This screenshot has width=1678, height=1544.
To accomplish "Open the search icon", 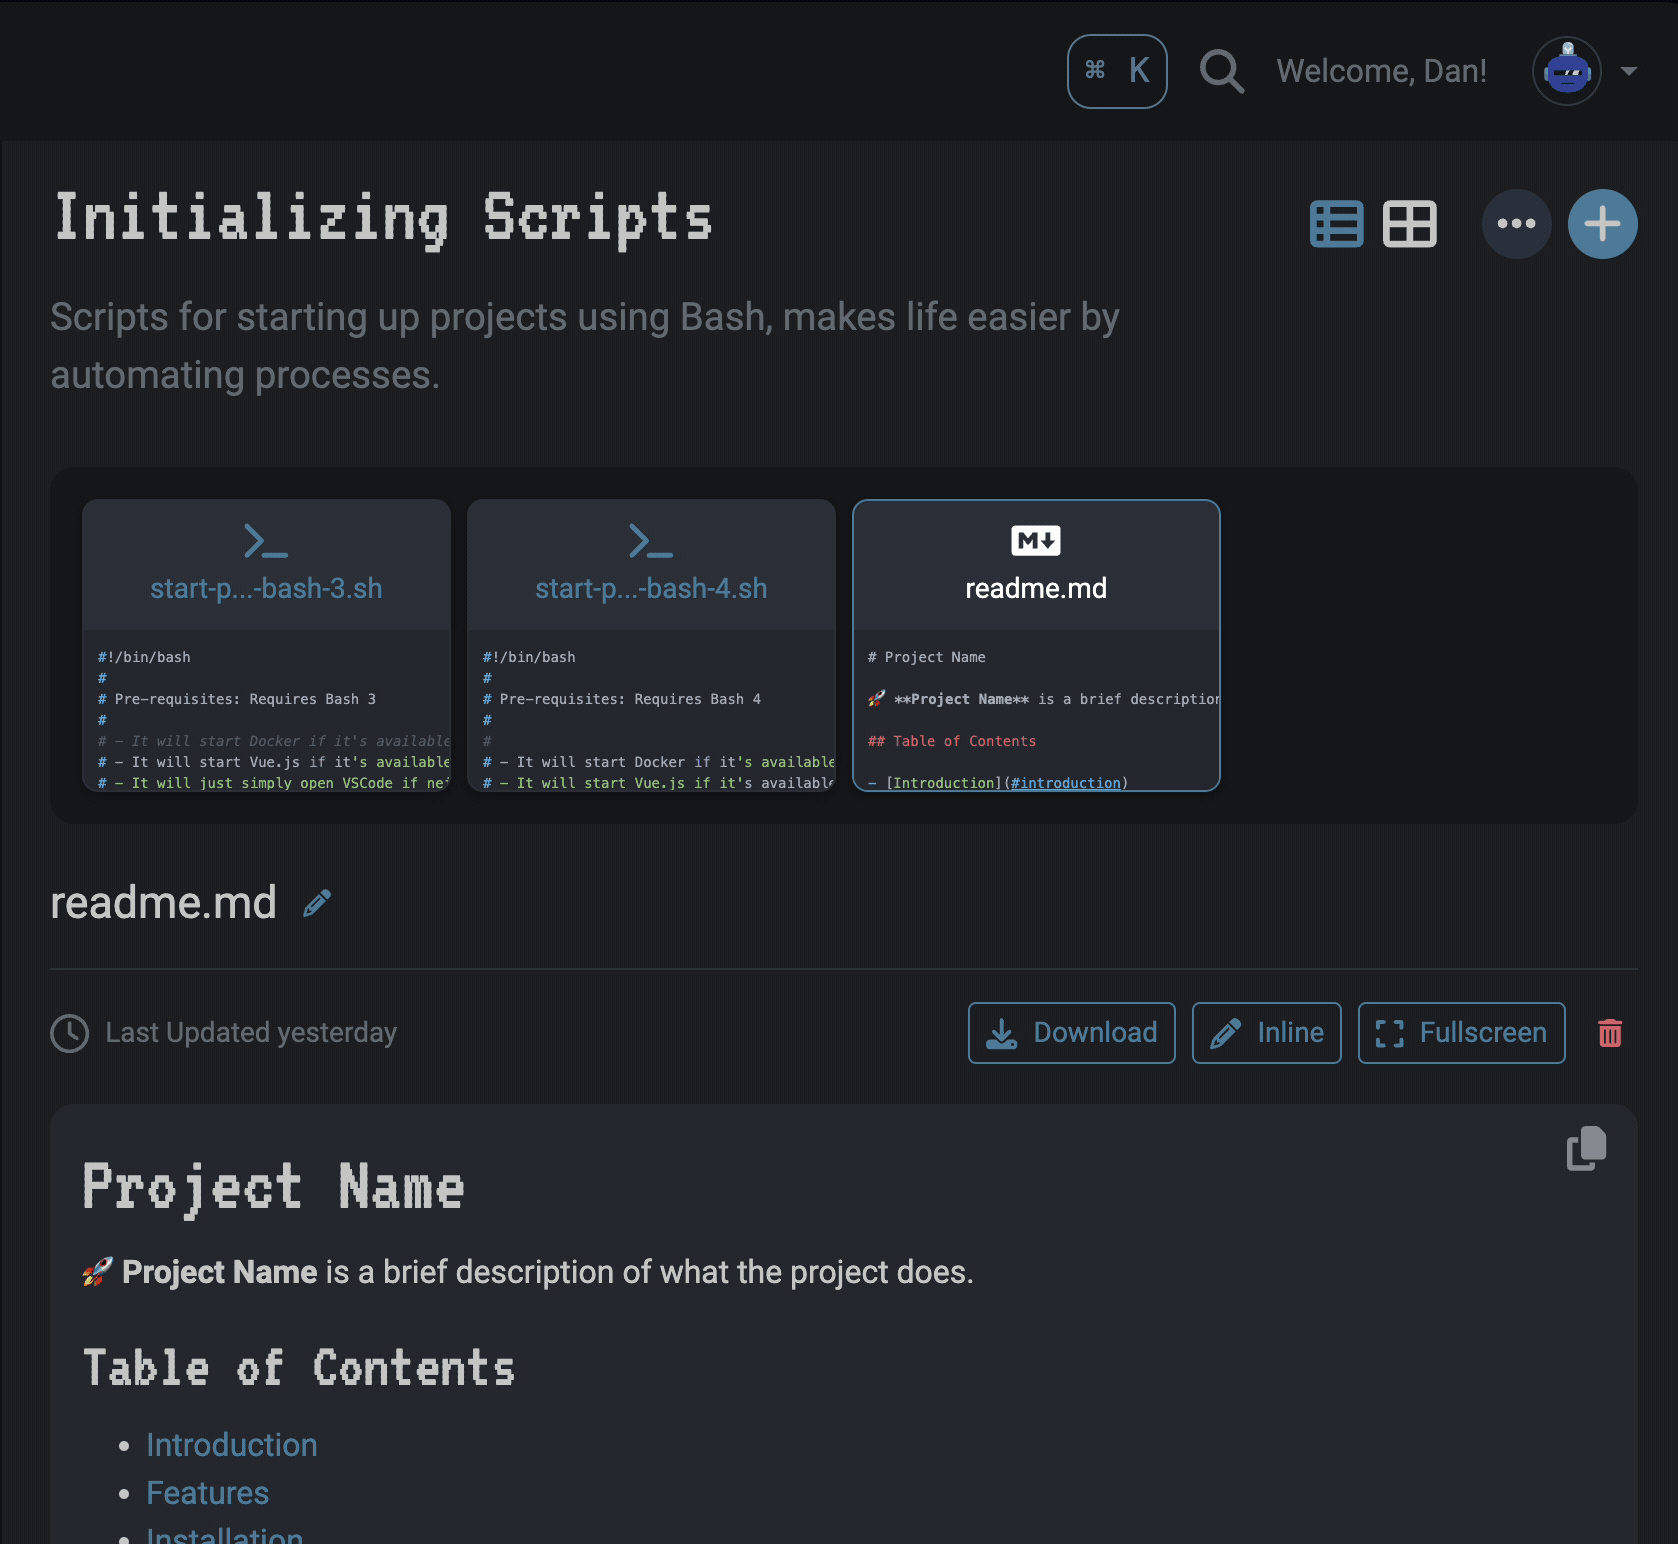I will (x=1221, y=71).
